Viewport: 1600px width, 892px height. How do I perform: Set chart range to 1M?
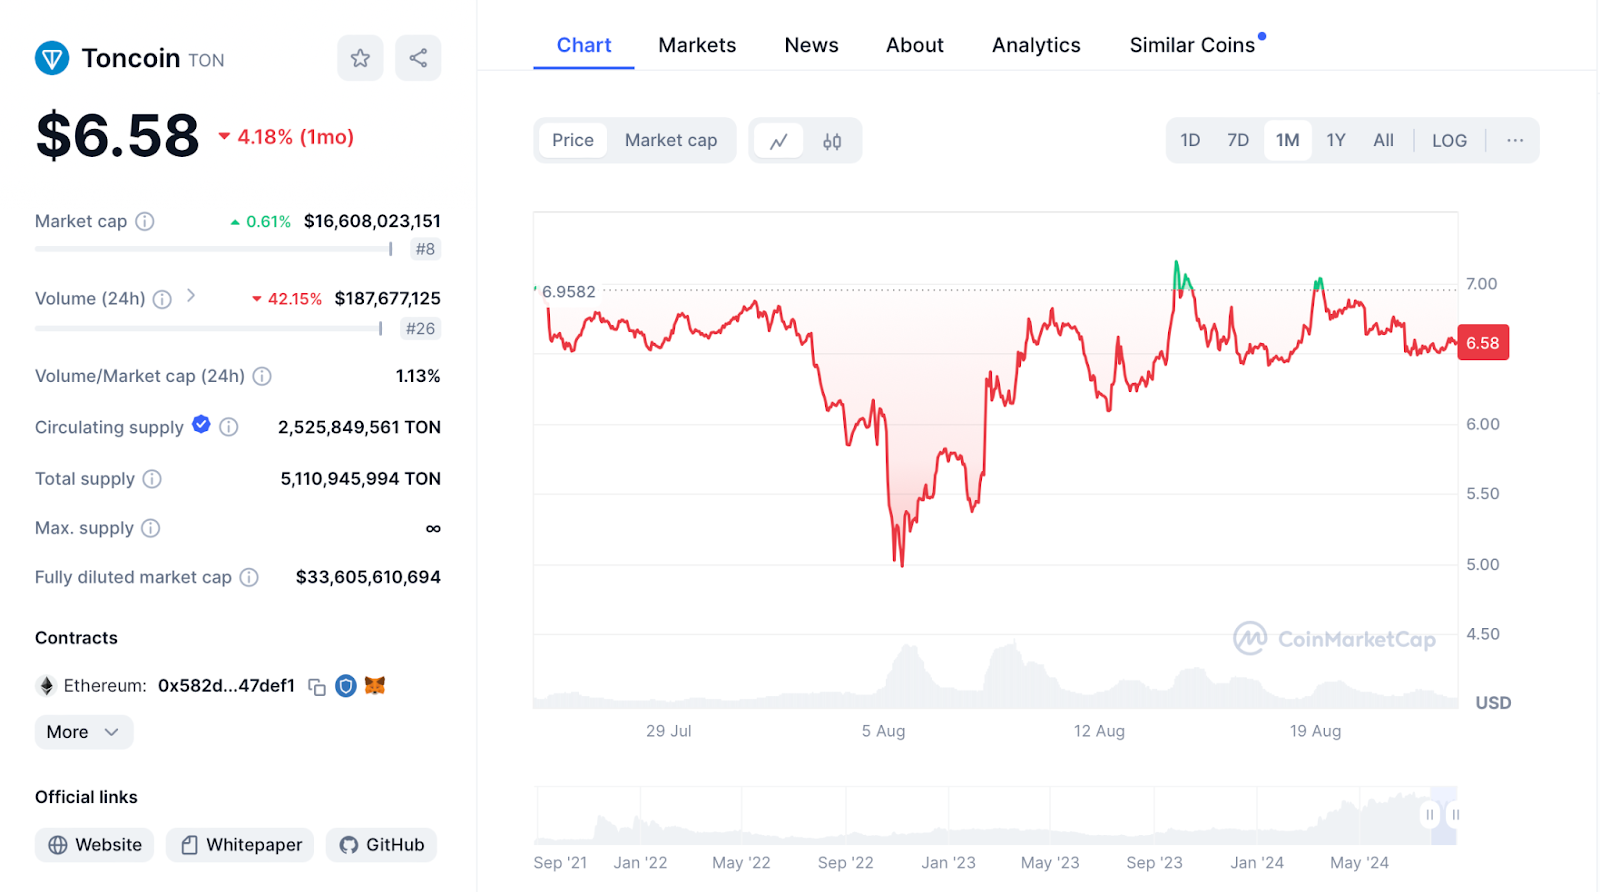pos(1288,140)
